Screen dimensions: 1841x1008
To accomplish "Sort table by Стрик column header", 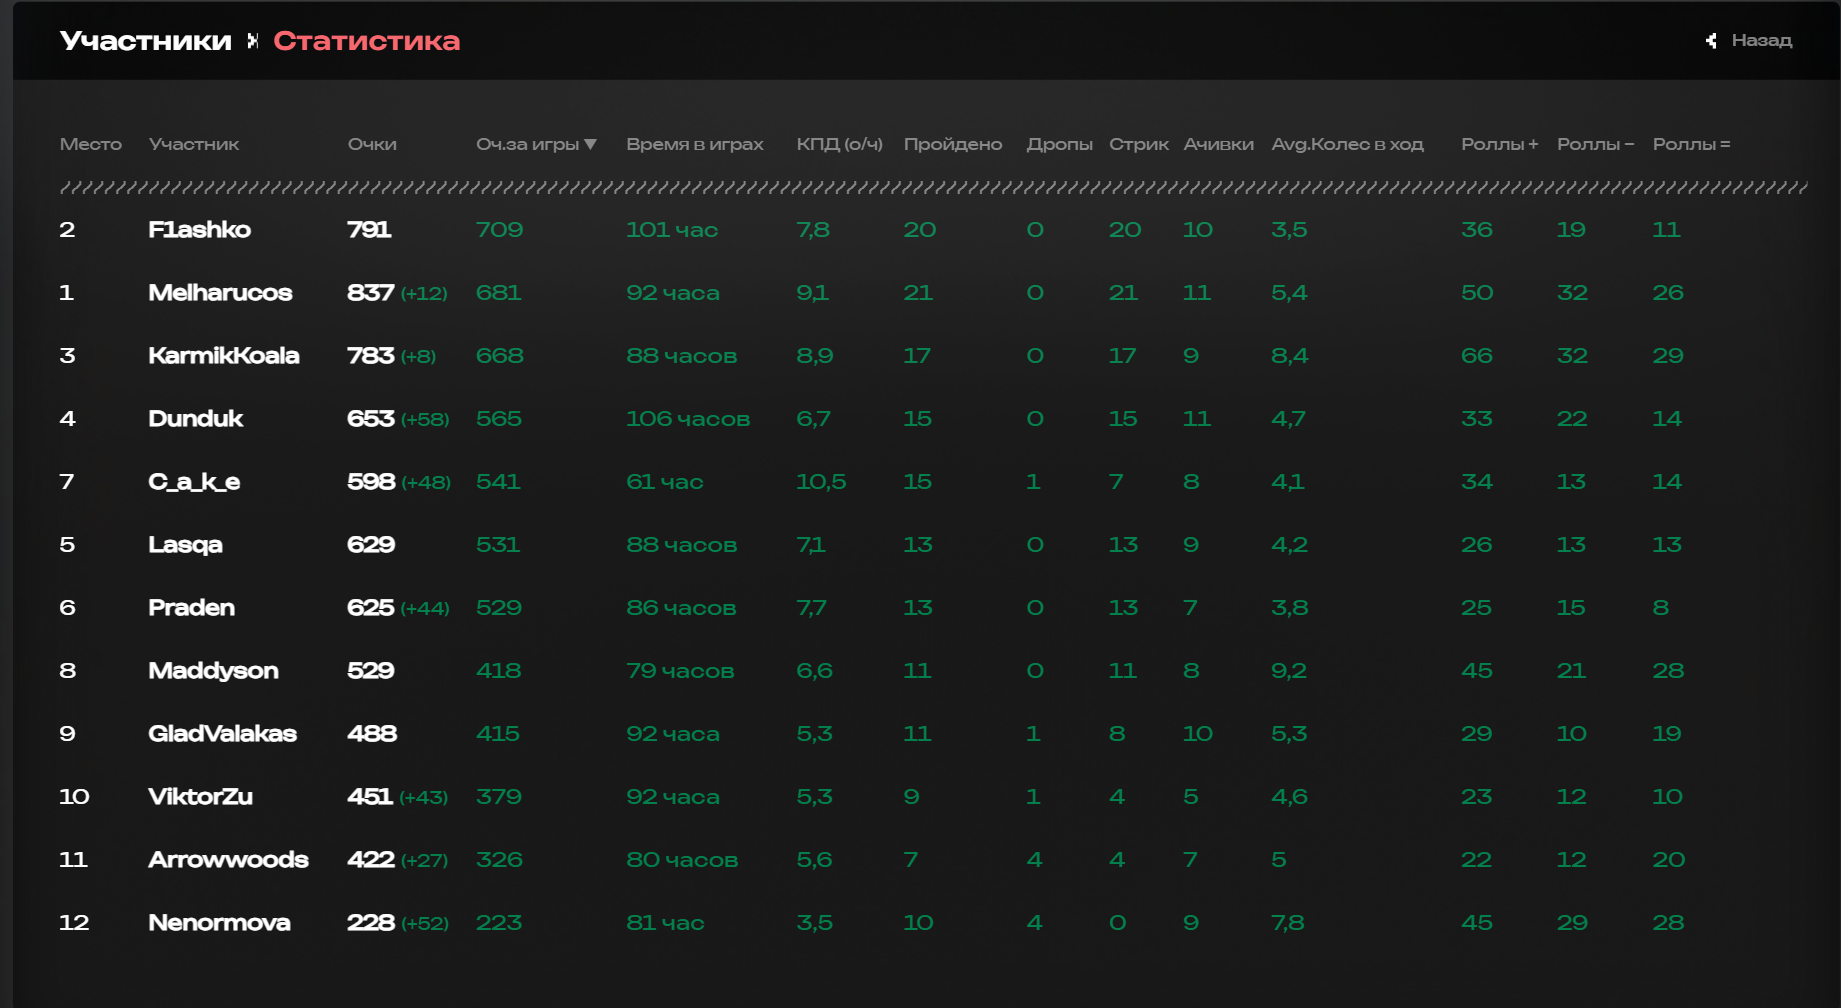I will click(x=1139, y=144).
